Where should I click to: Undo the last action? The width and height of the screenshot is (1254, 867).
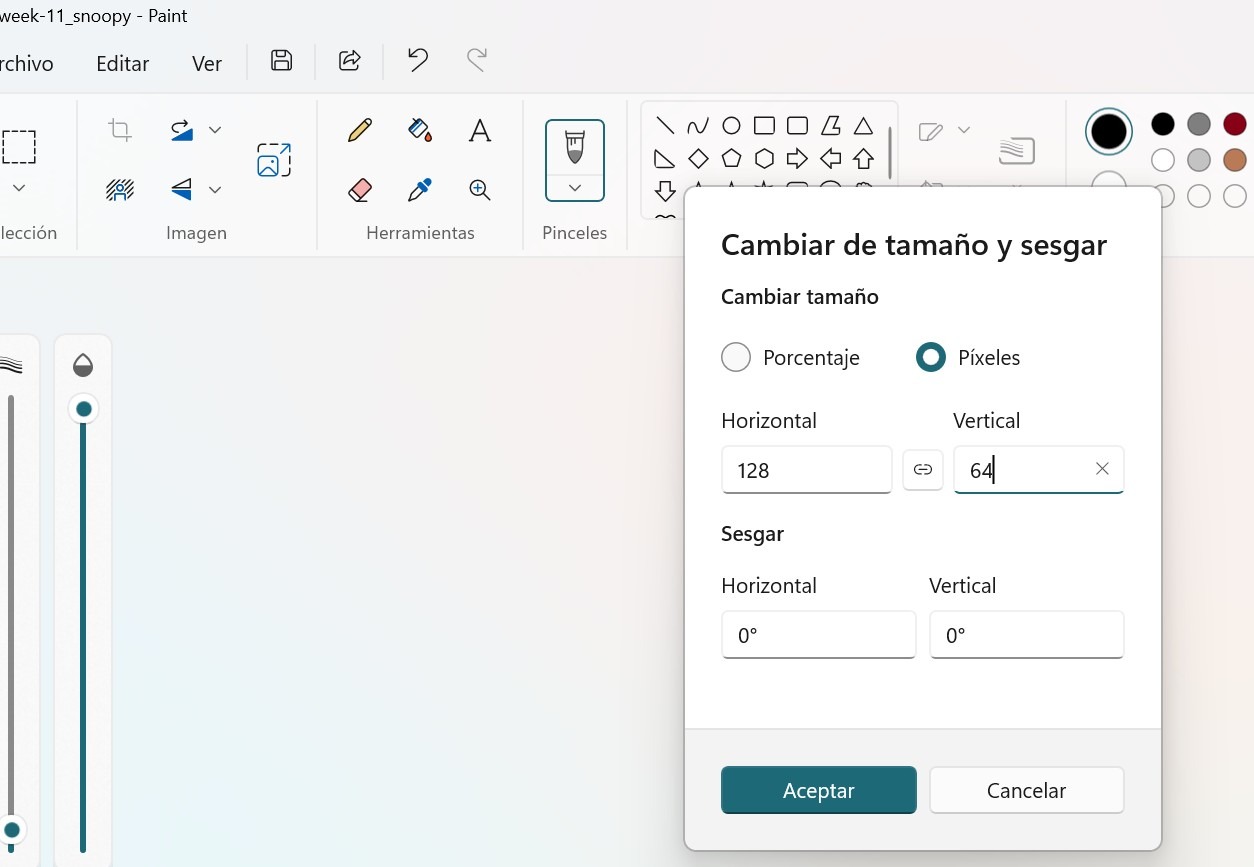(418, 60)
